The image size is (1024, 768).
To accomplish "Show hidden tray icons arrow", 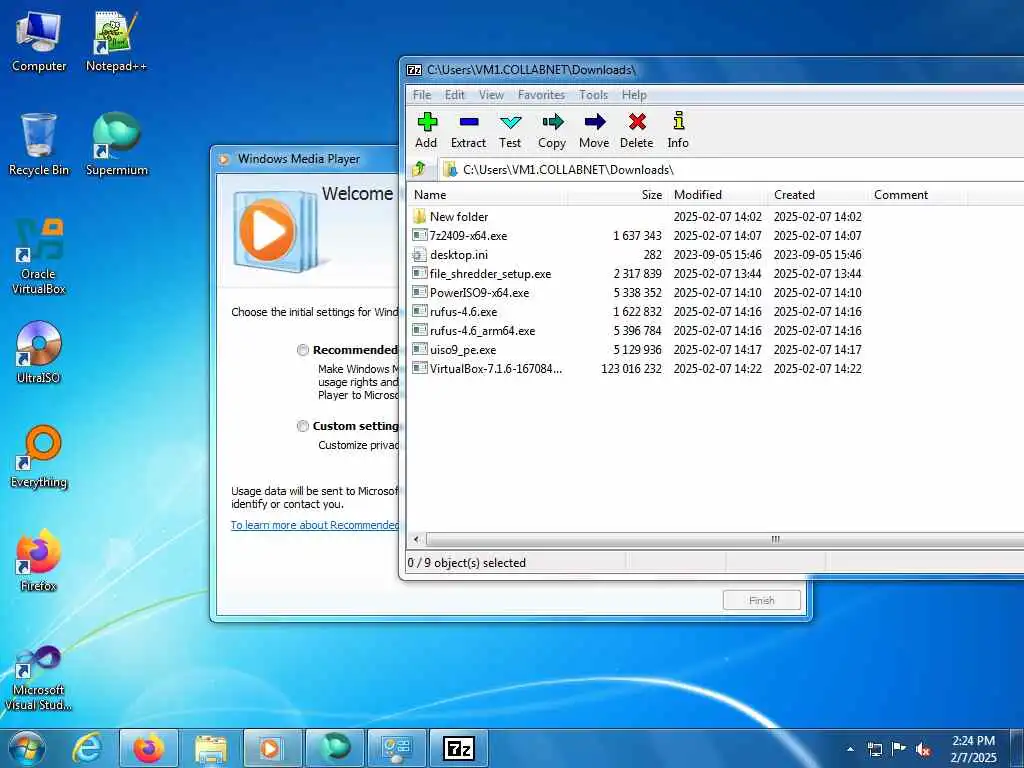I will [850, 750].
